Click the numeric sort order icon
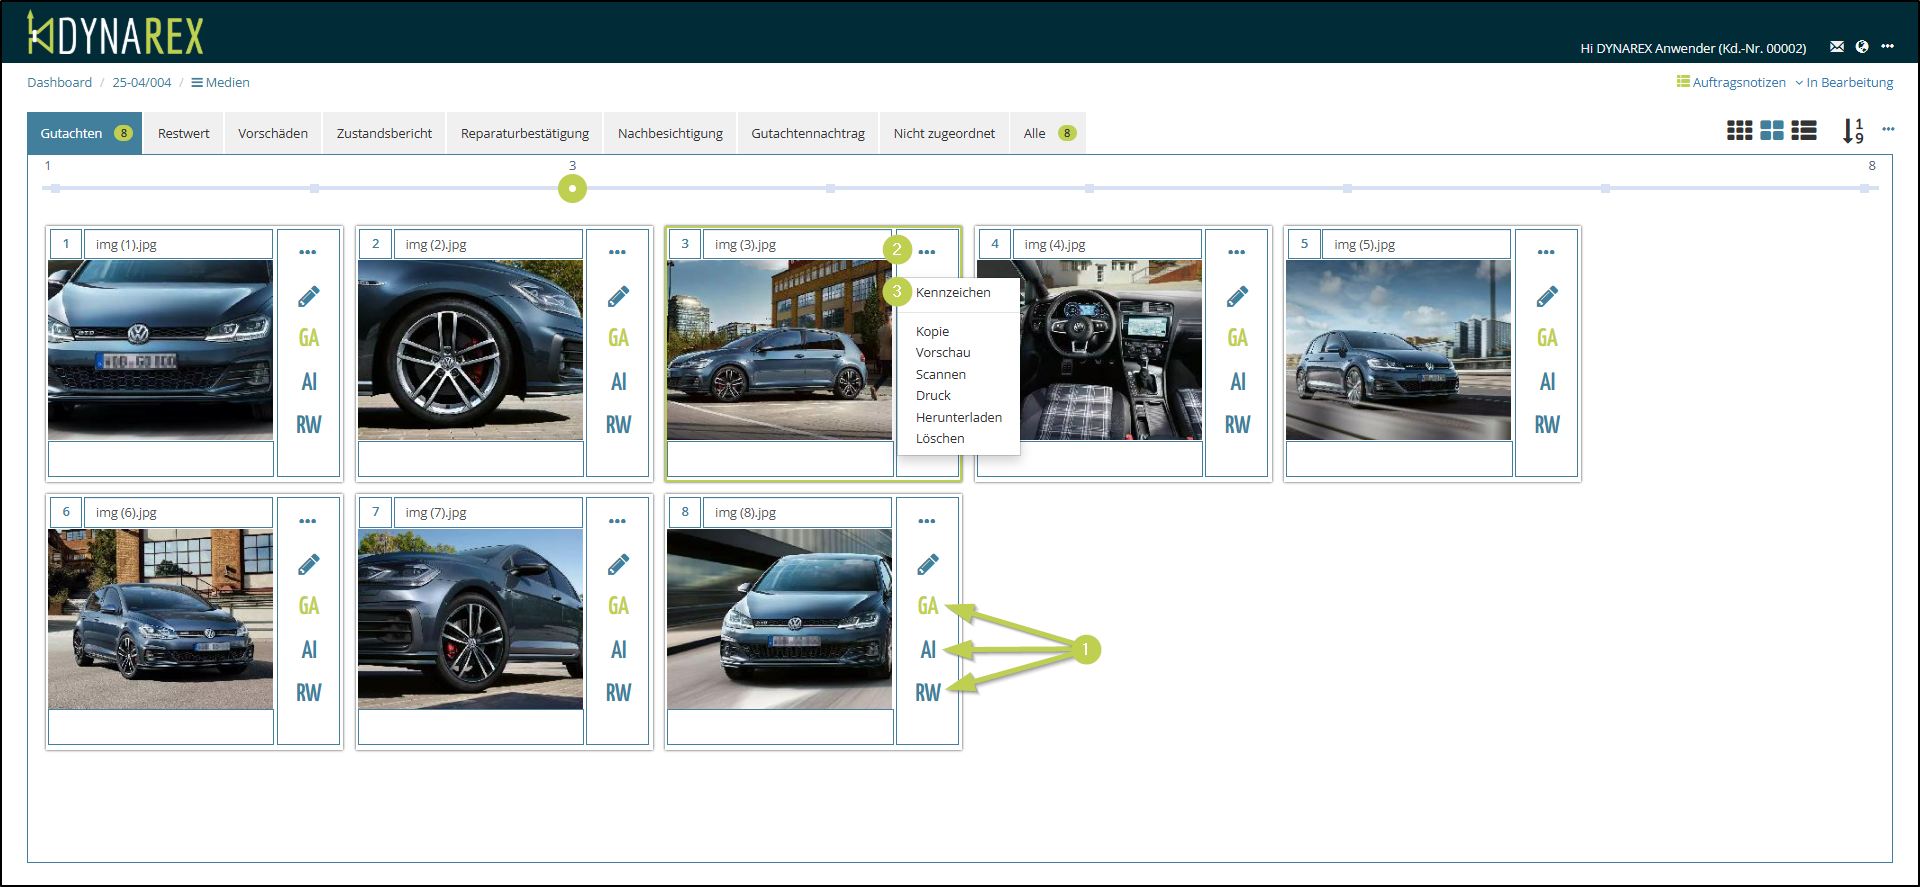The image size is (1920, 887). click(x=1852, y=131)
